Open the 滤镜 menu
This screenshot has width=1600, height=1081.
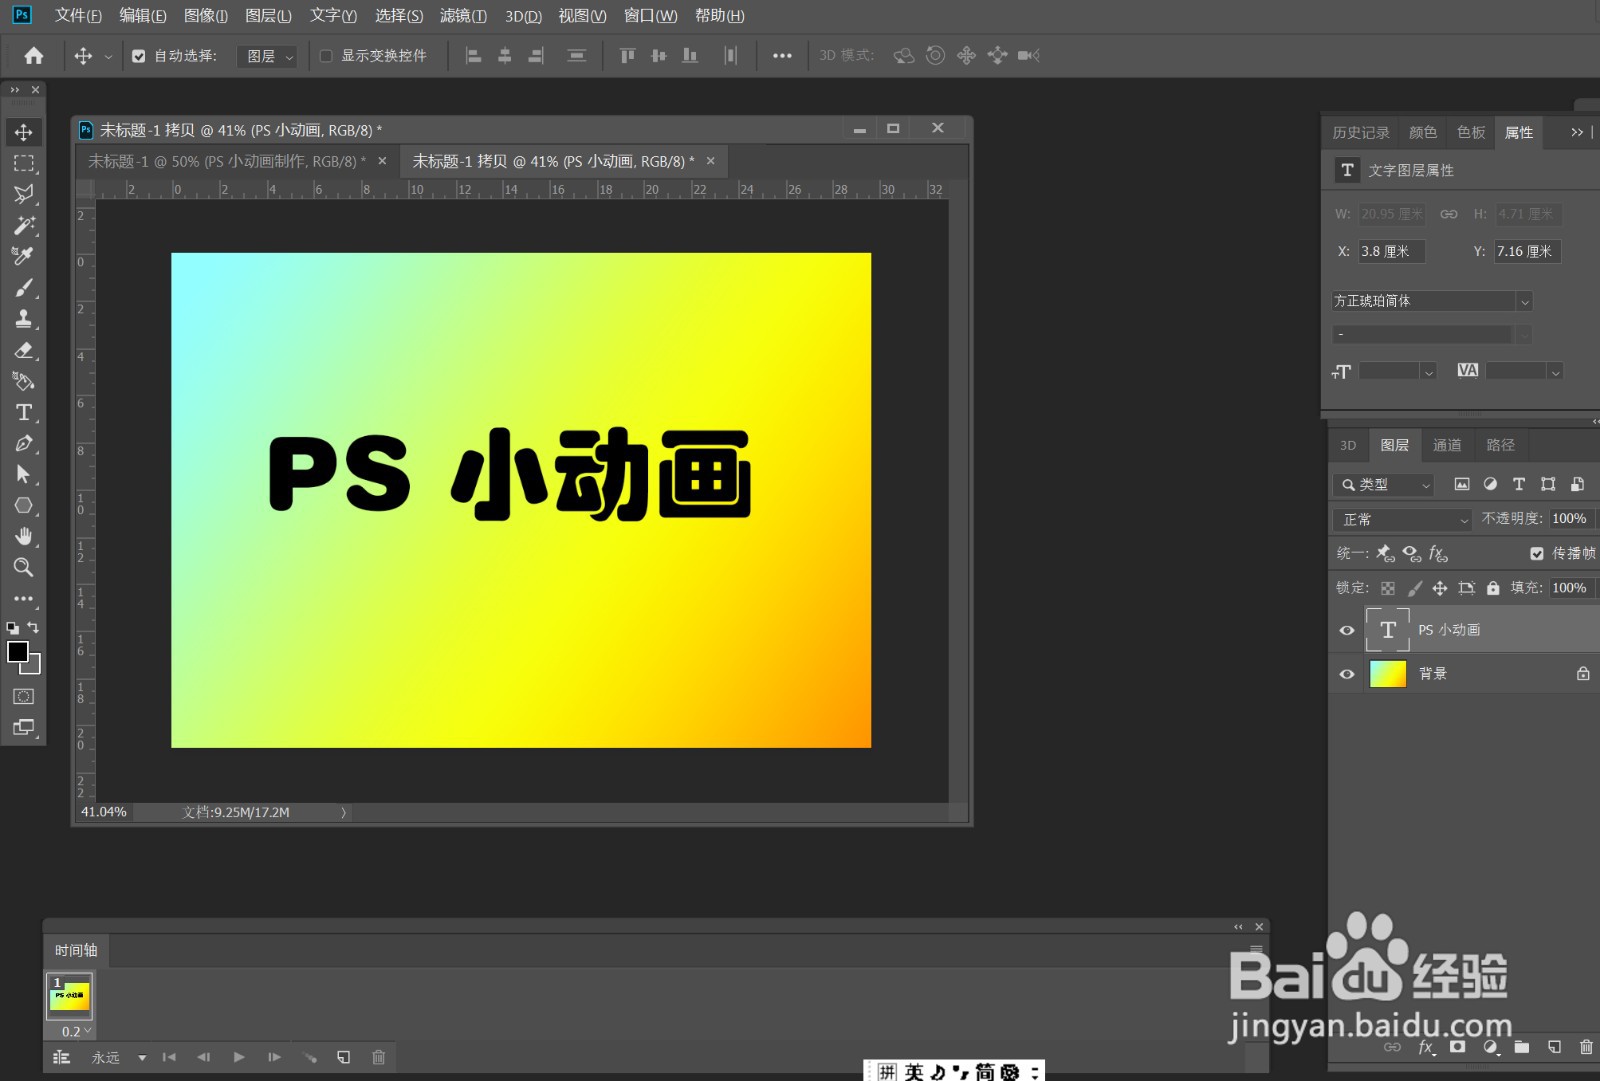coord(463,15)
